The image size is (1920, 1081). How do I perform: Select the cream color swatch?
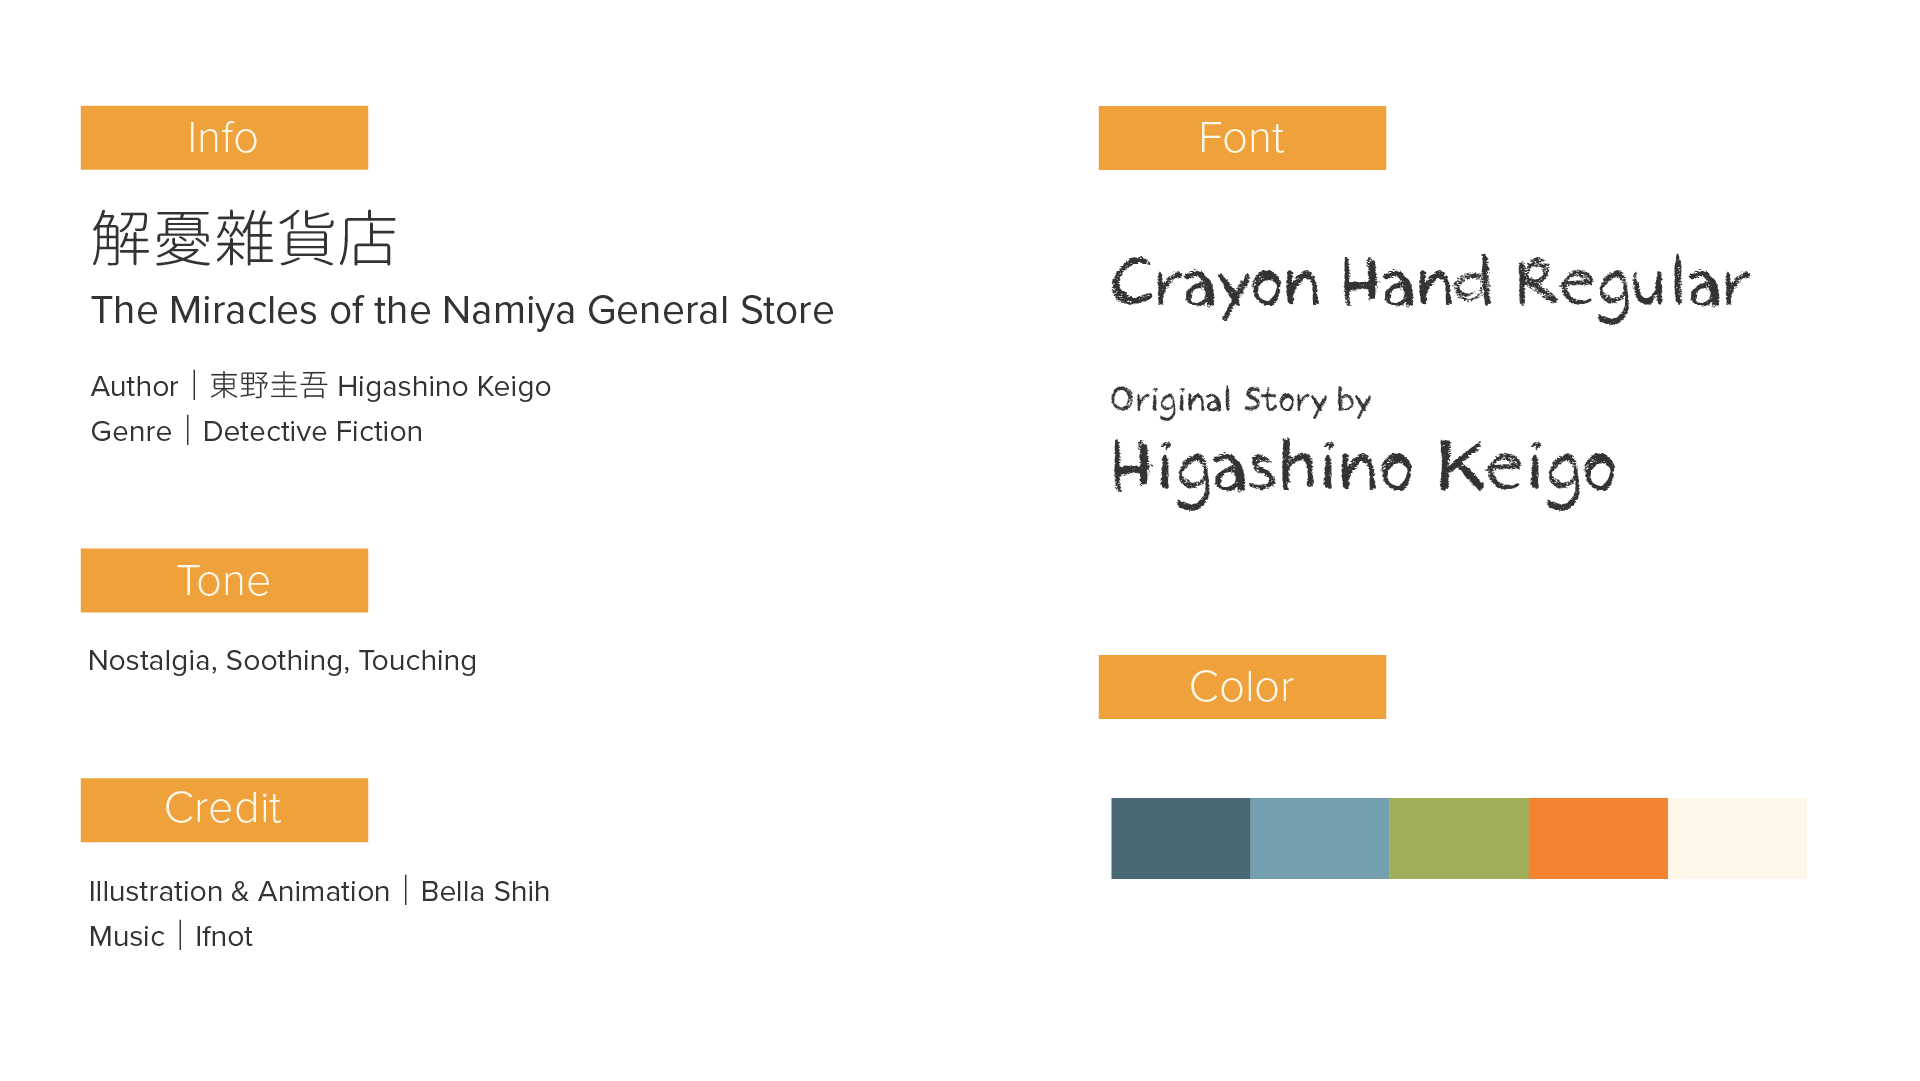coord(1737,838)
